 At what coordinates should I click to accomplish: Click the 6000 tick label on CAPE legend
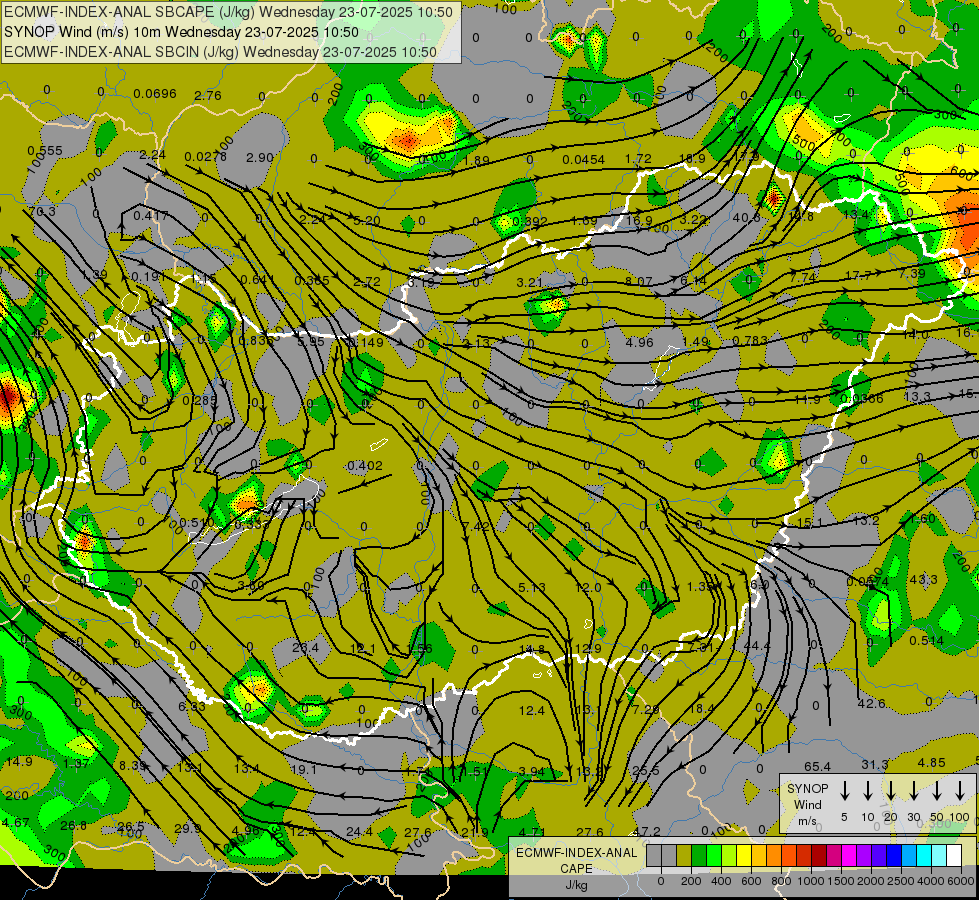click(961, 881)
